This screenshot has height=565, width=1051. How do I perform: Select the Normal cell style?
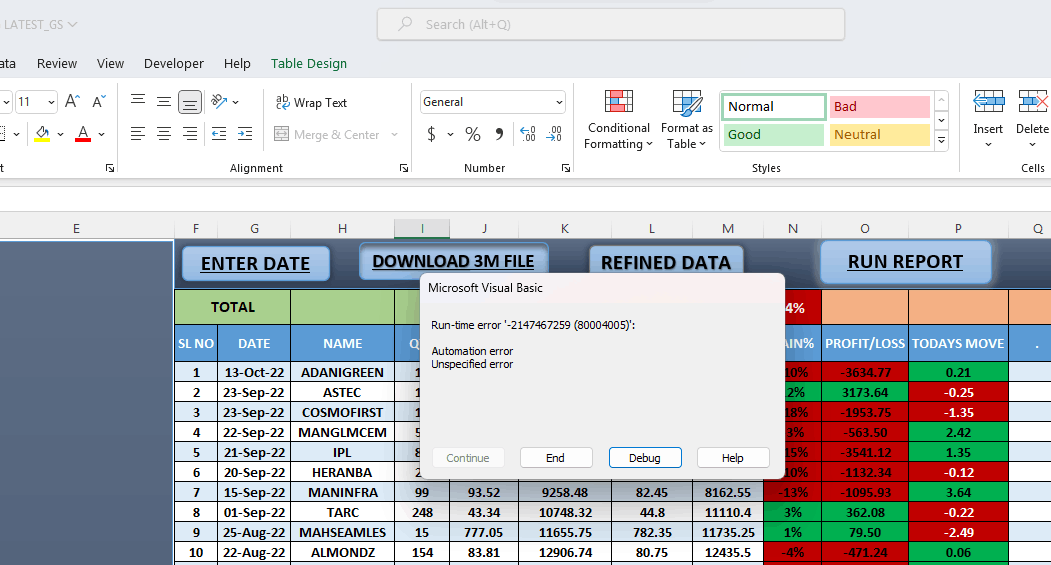(x=774, y=107)
